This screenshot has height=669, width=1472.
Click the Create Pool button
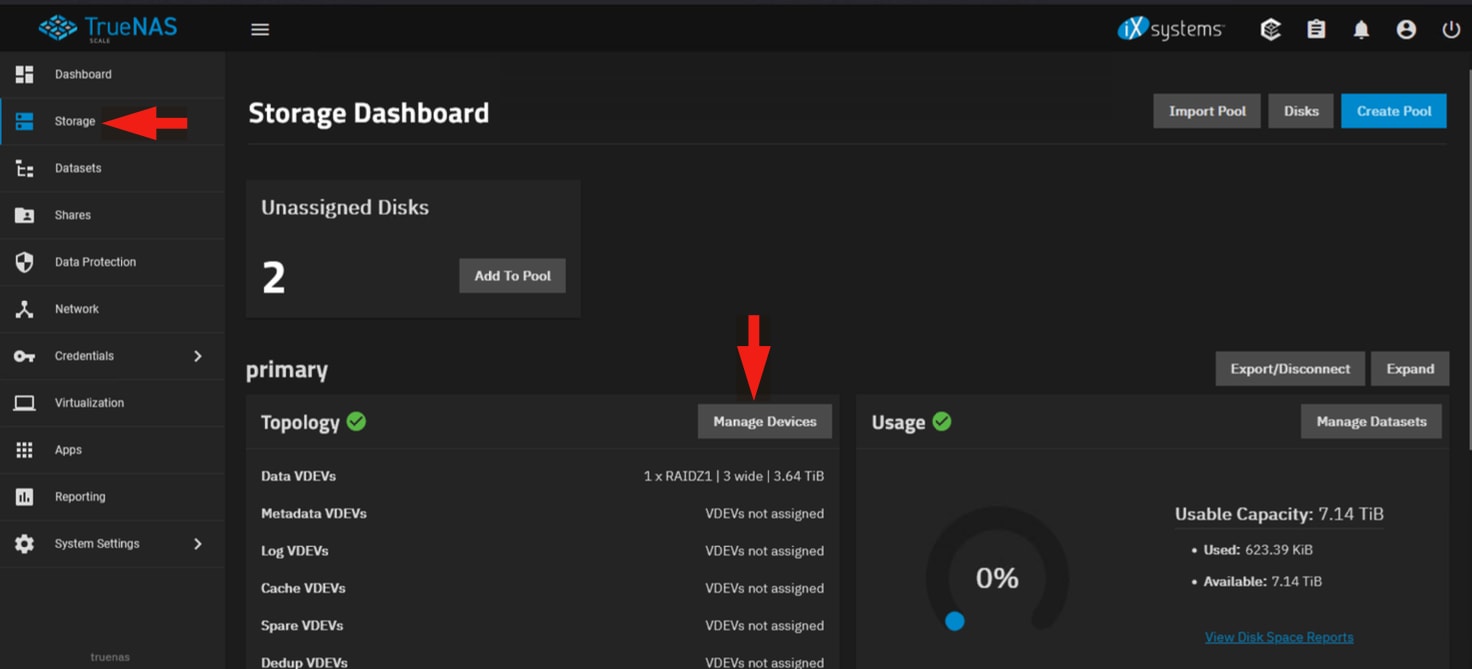(1393, 111)
